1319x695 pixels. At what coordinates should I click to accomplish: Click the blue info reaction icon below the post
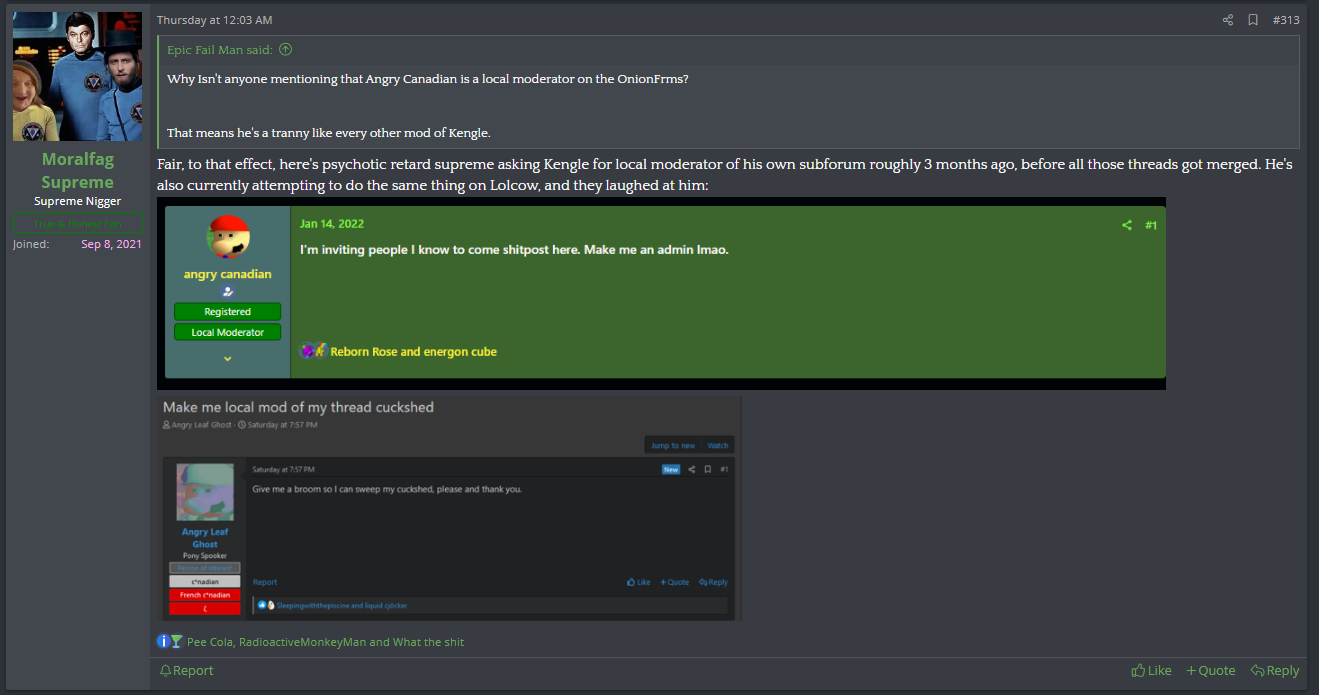click(x=163, y=641)
